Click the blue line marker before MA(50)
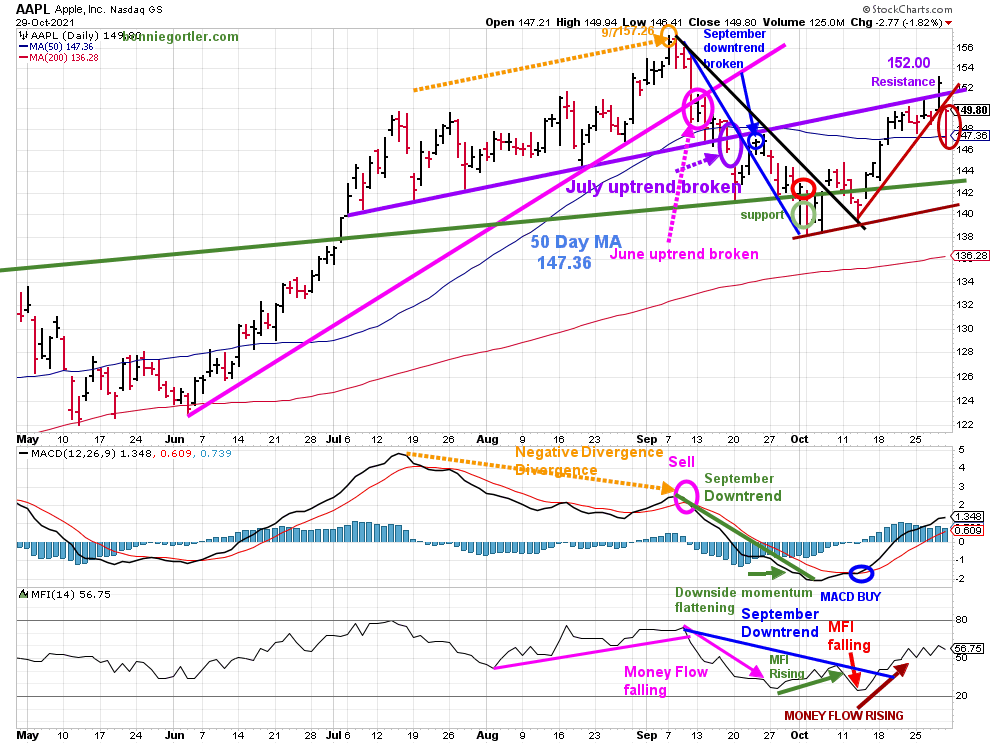 (23, 47)
